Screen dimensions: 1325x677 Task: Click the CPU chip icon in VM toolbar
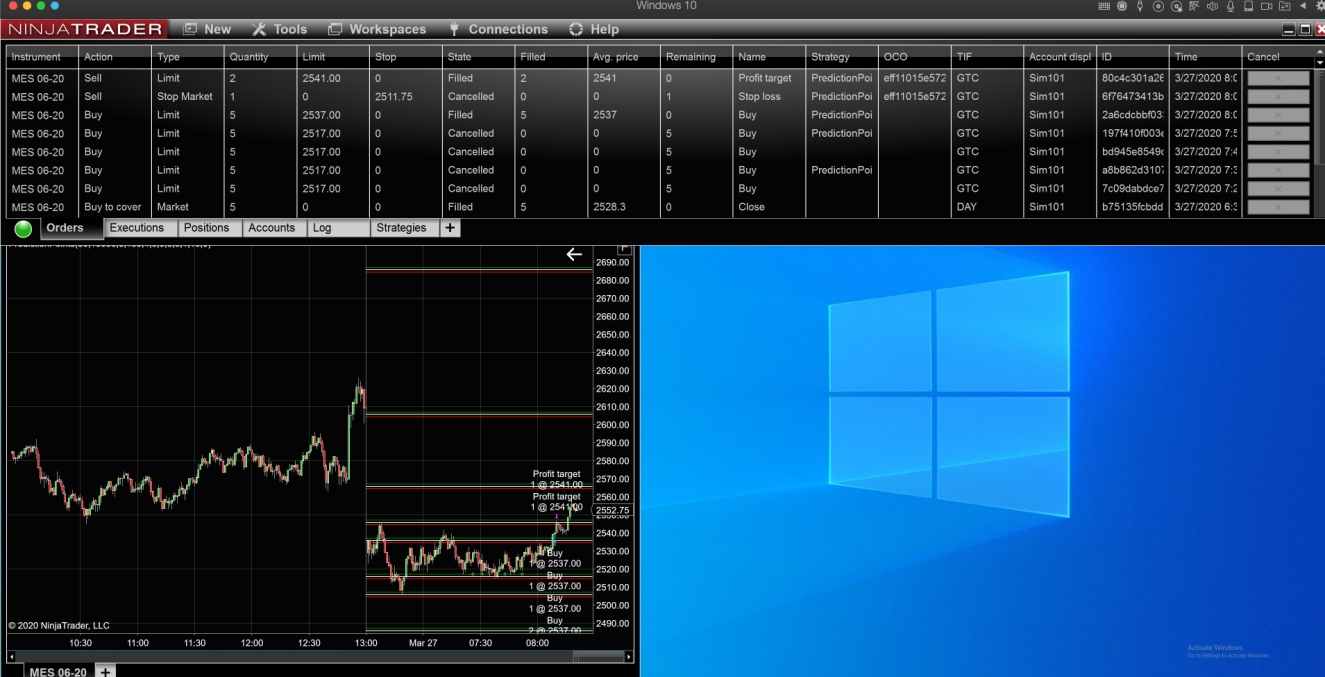(1122, 6)
